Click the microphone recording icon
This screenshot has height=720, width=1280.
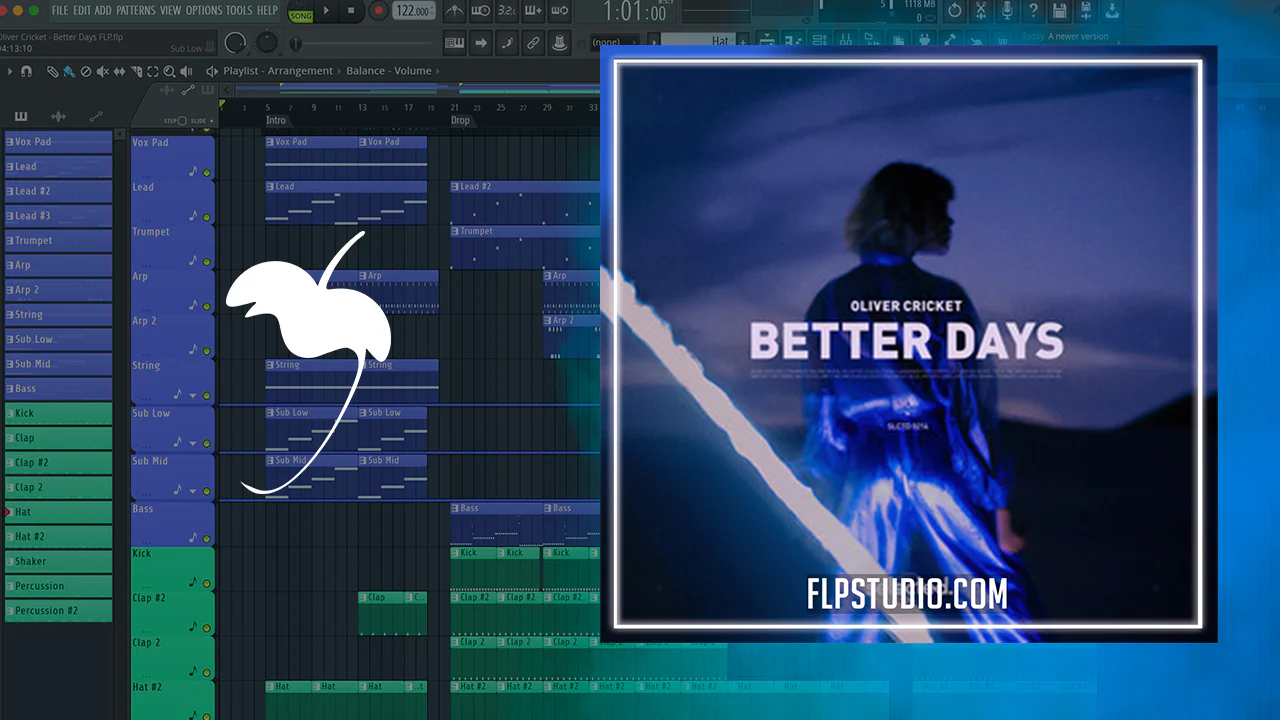pos(1007,11)
